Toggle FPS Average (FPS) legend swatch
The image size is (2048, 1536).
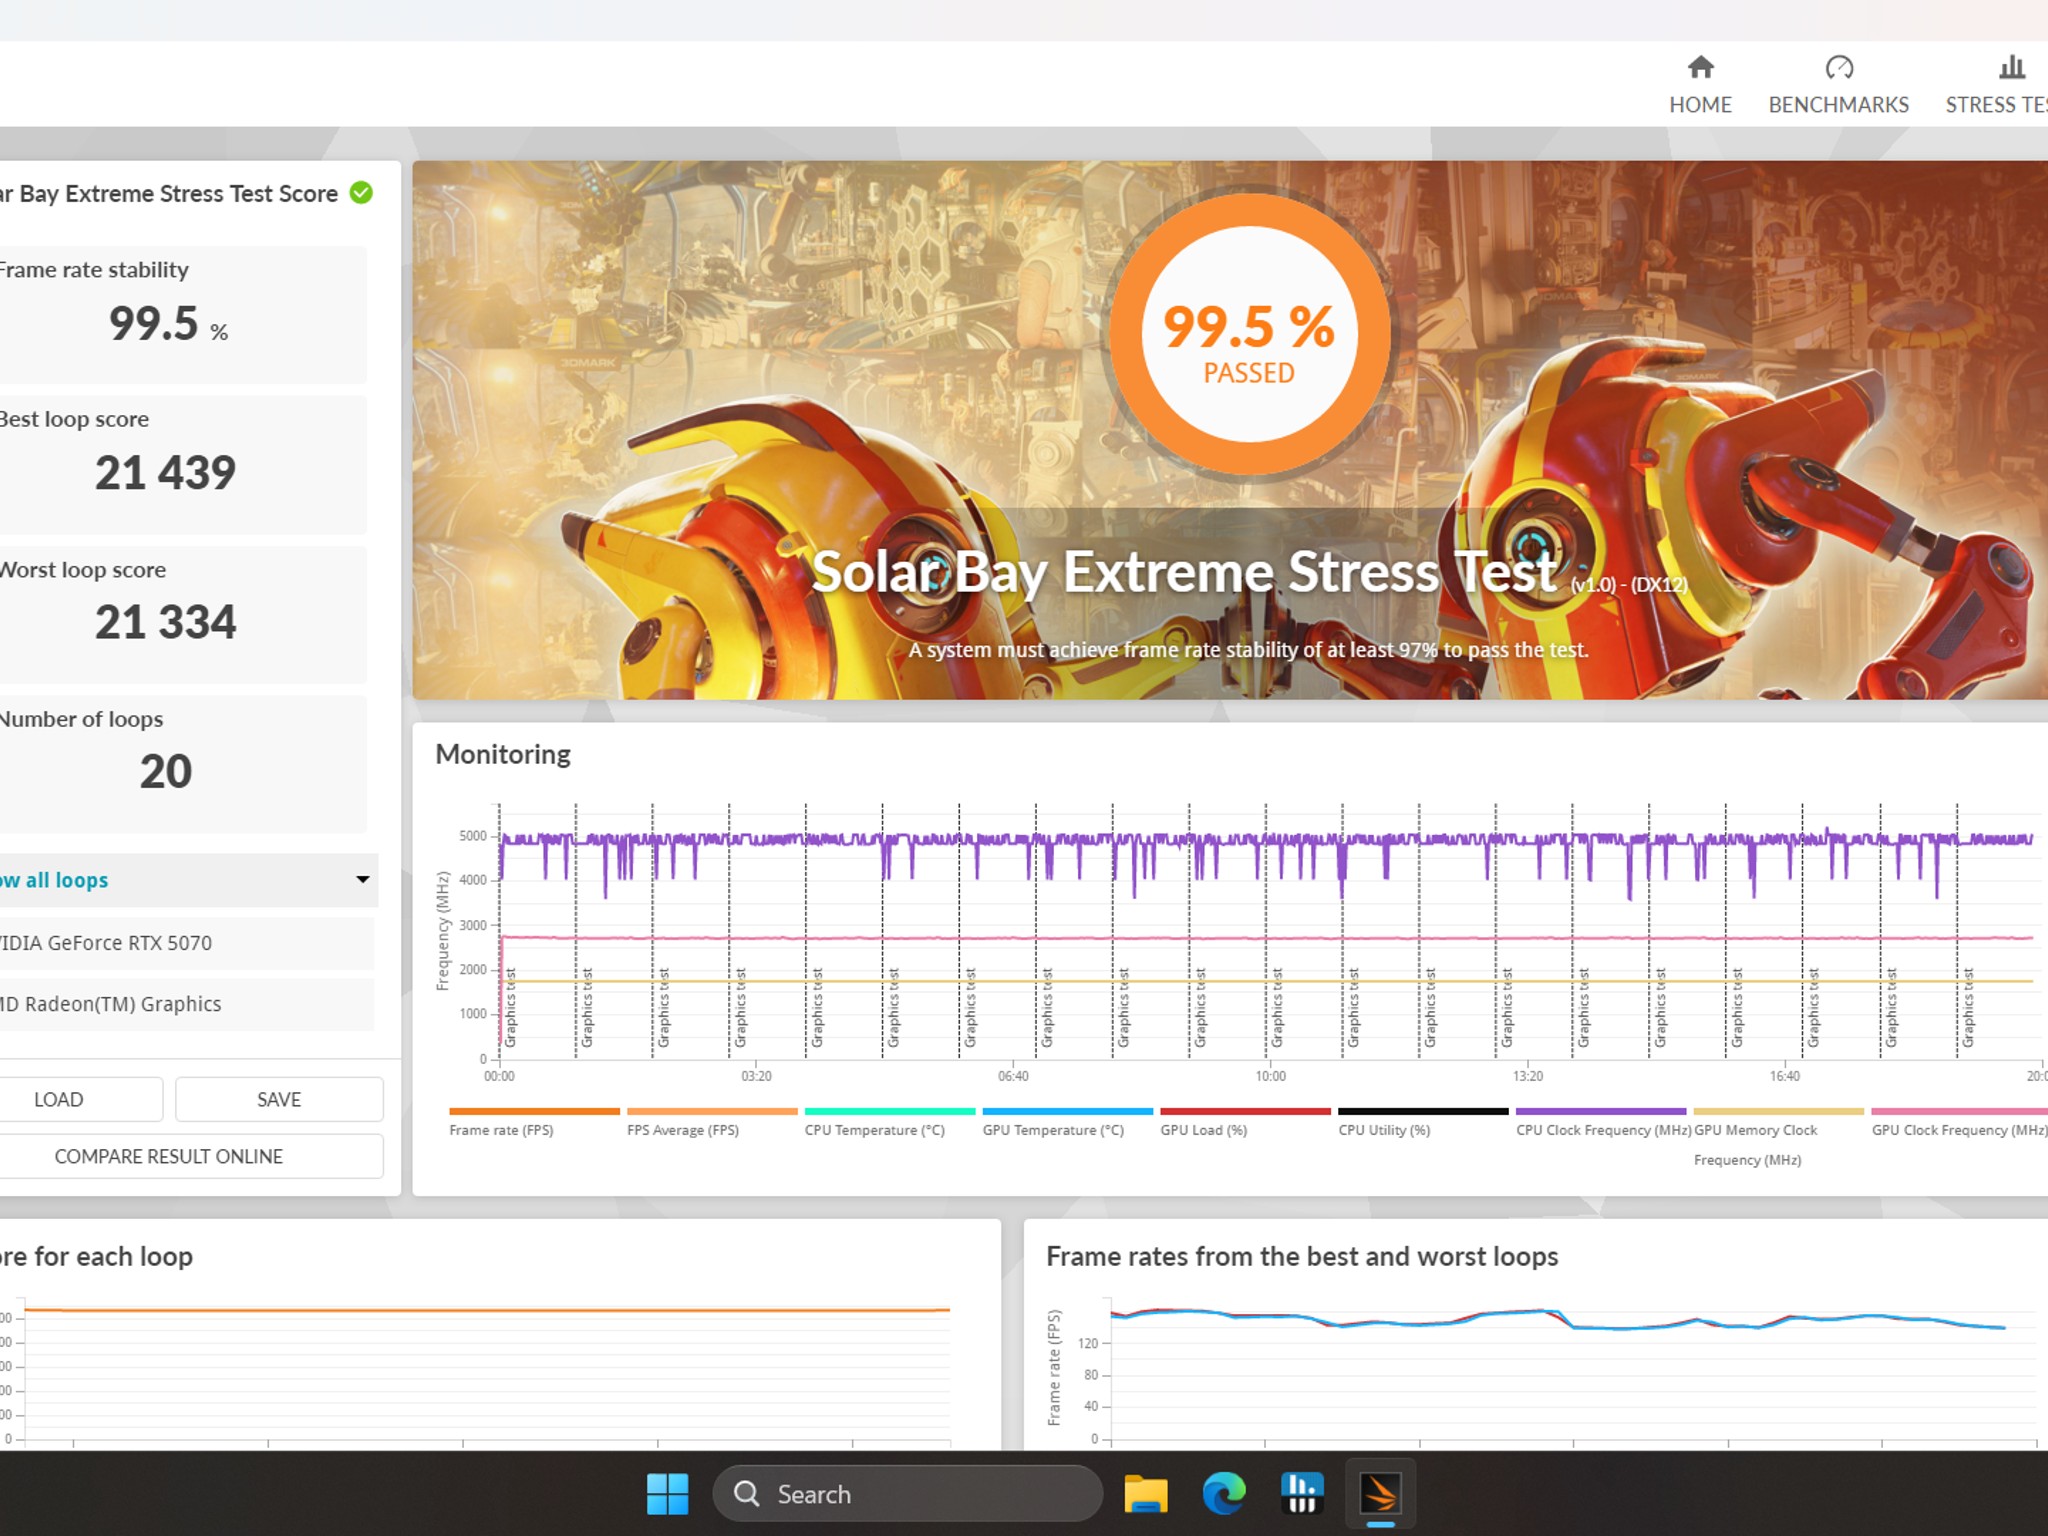tap(712, 1111)
